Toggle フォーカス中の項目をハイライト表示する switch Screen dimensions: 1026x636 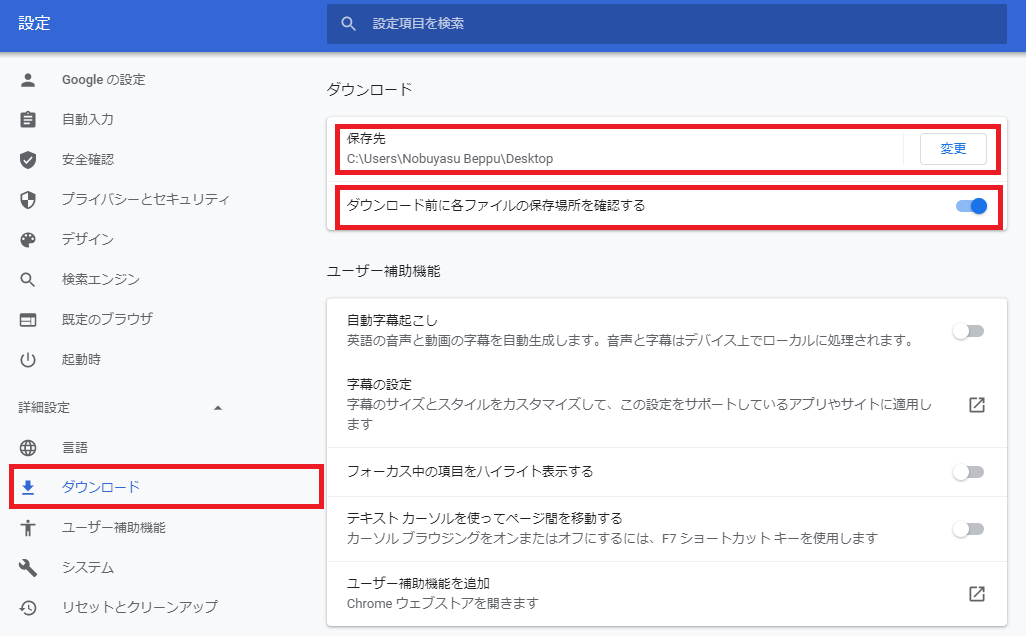[968, 471]
